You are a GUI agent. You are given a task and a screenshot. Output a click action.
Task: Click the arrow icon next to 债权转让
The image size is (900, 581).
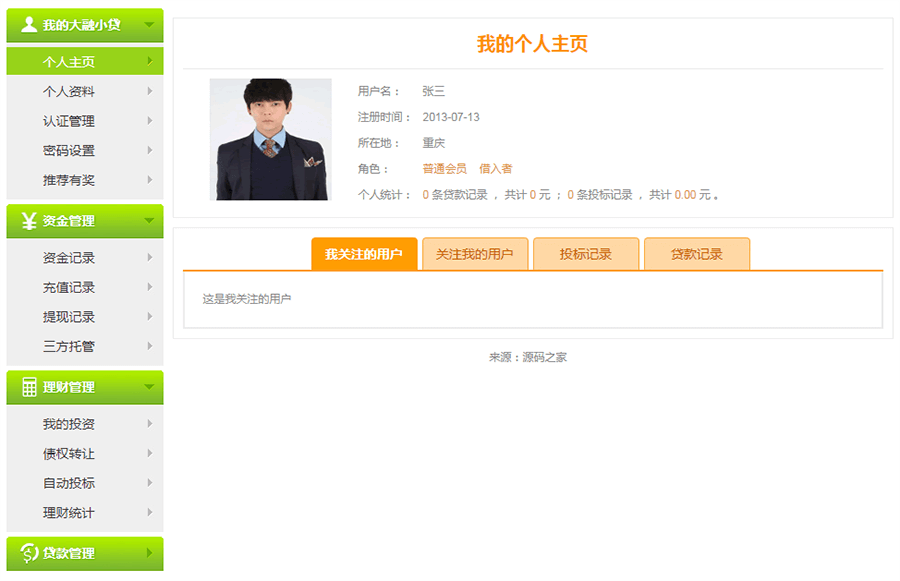(152, 453)
